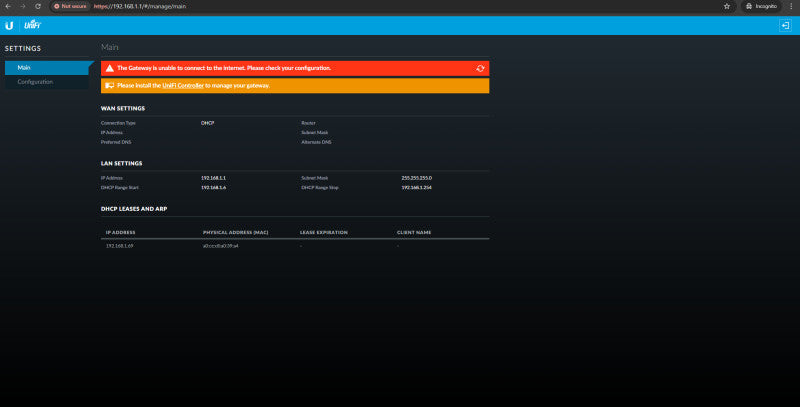
Task: Click the subnet mask value 255.255.255.0
Action: (x=416, y=178)
